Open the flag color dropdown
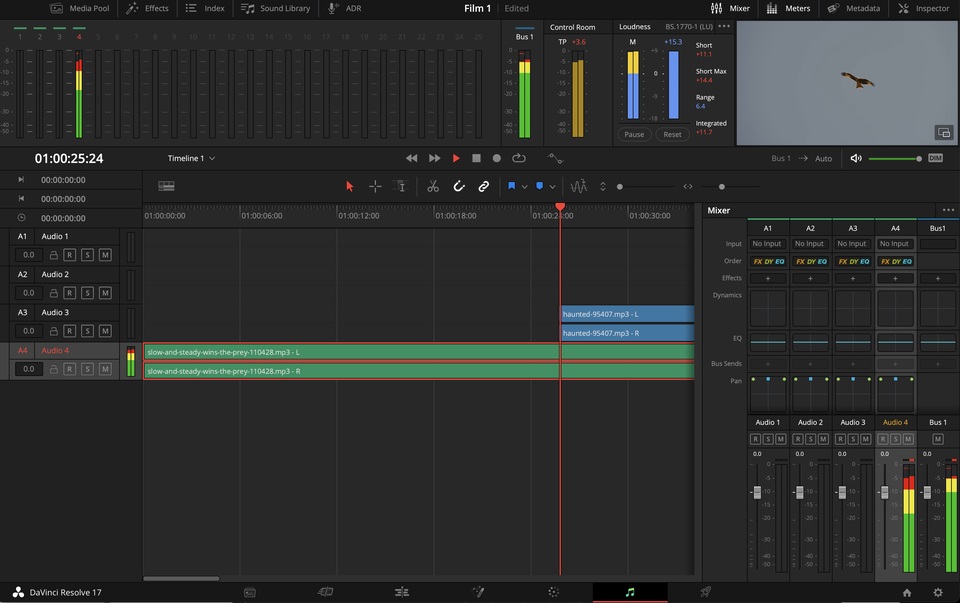 [x=526, y=186]
